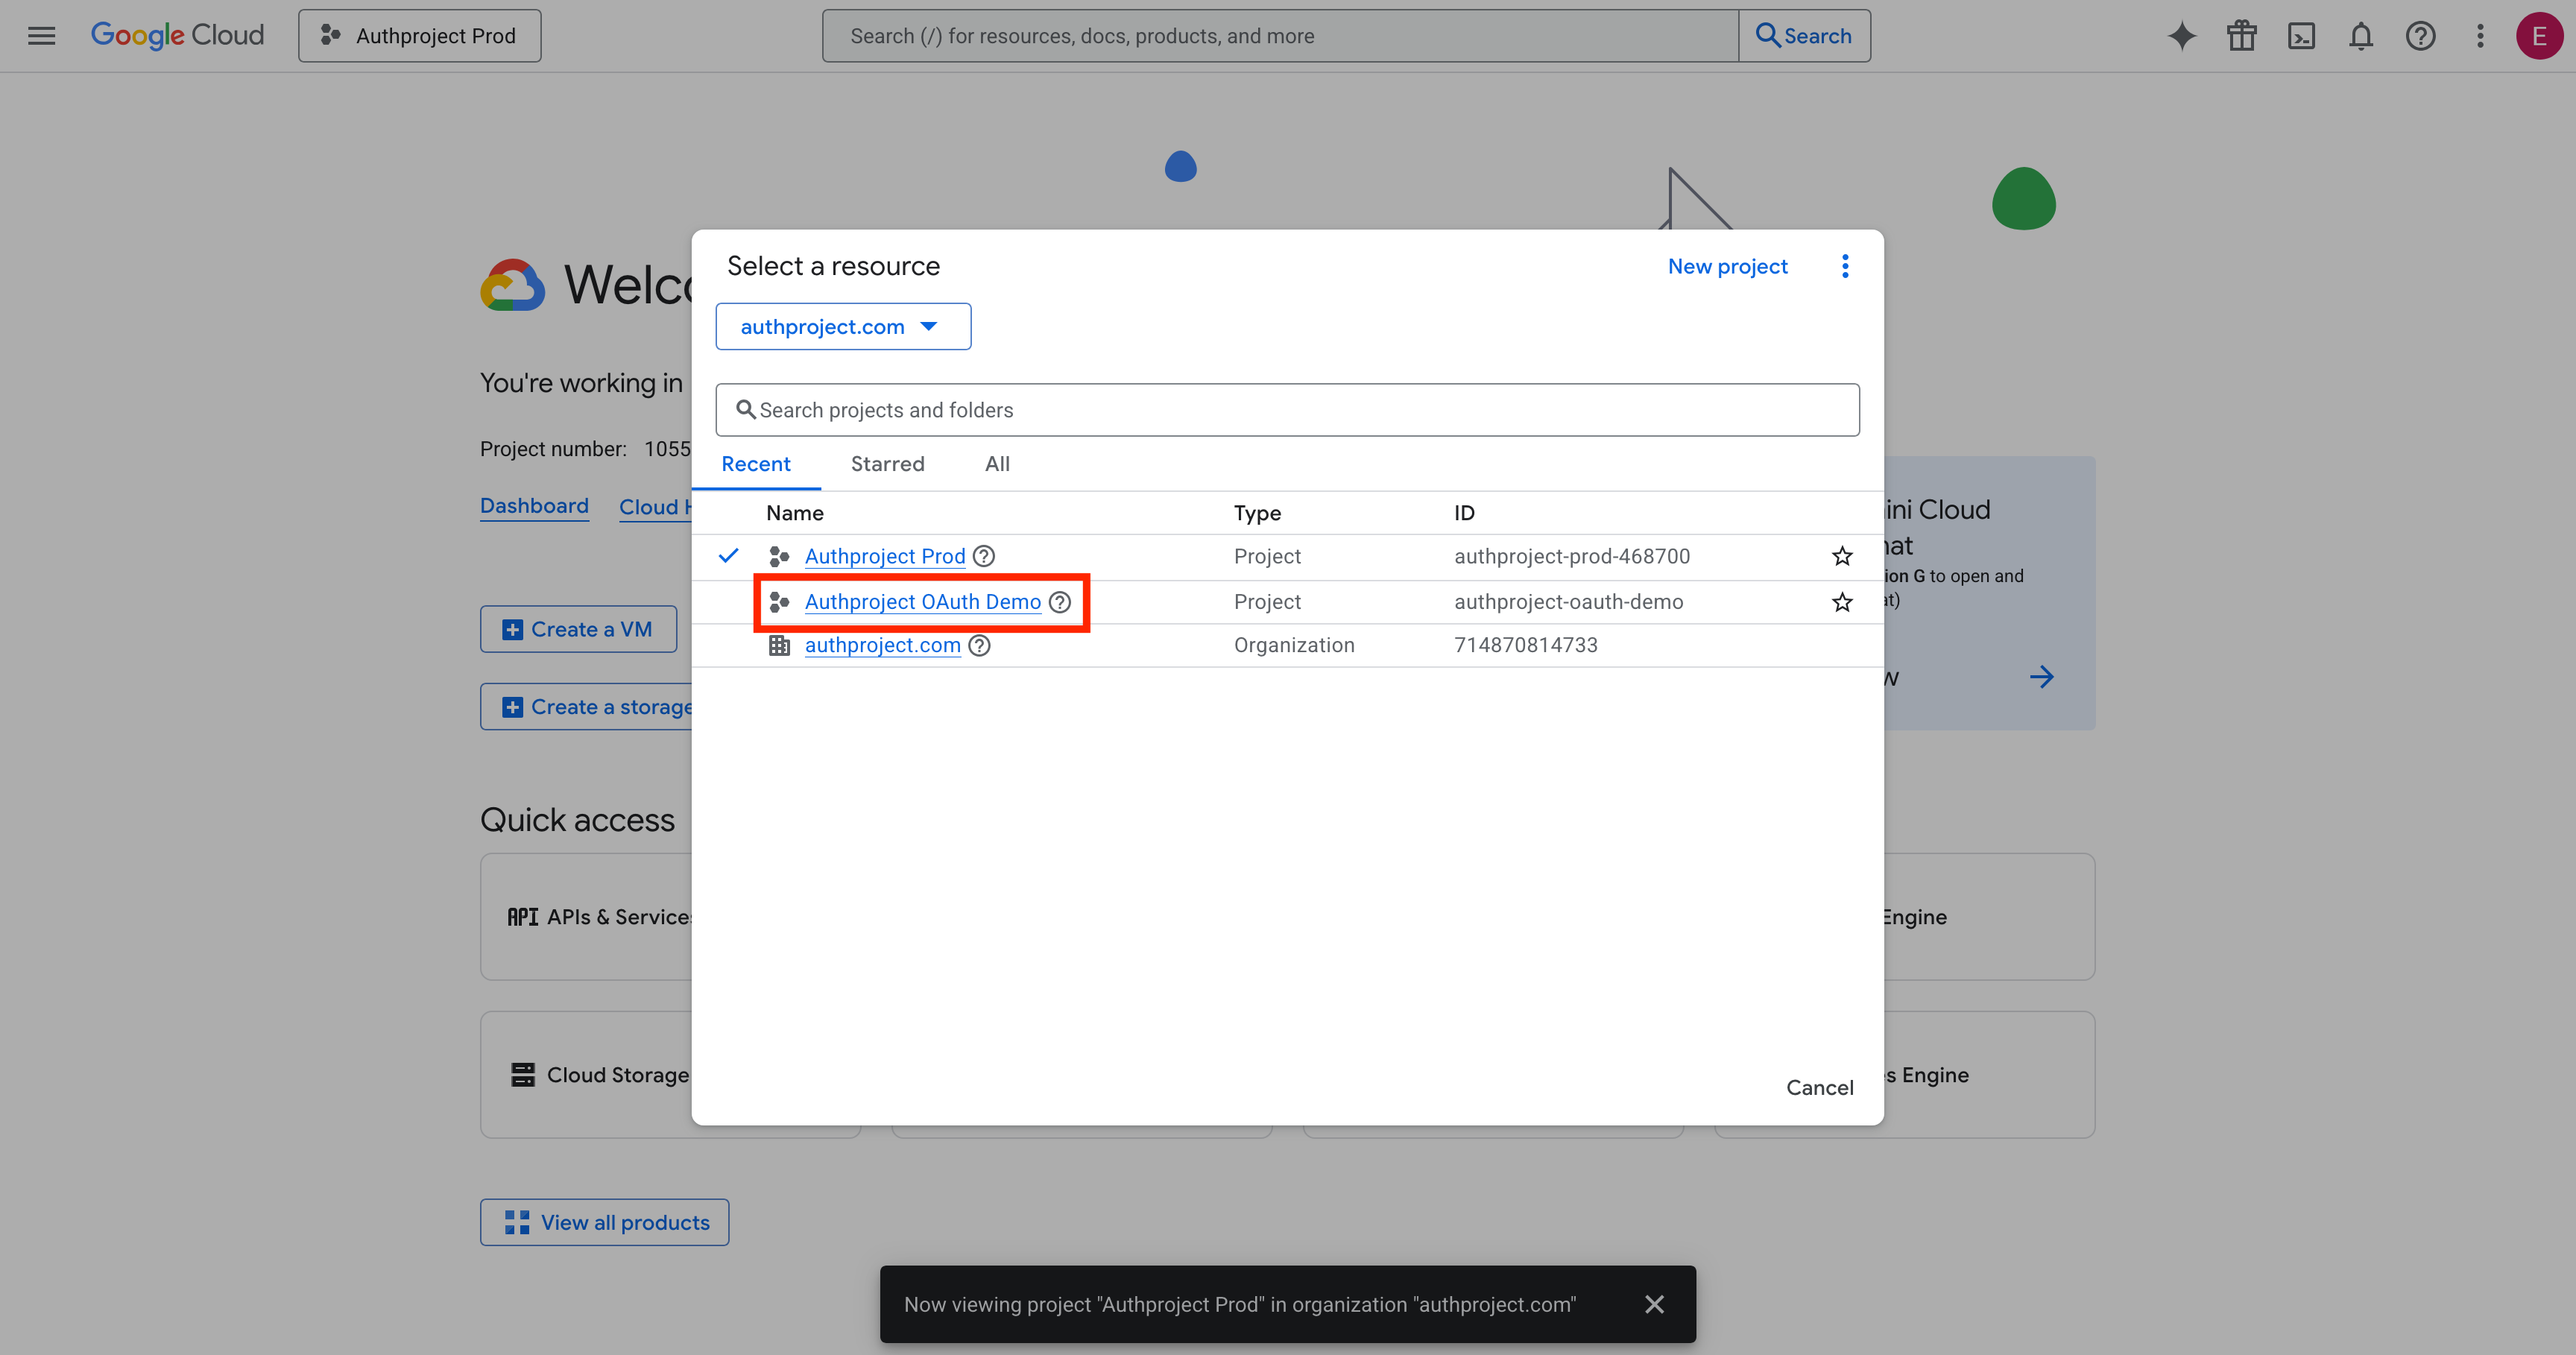Screen dimensions: 2576x1355
Task: Show help tooltip for authproject.com organization
Action: (980, 645)
